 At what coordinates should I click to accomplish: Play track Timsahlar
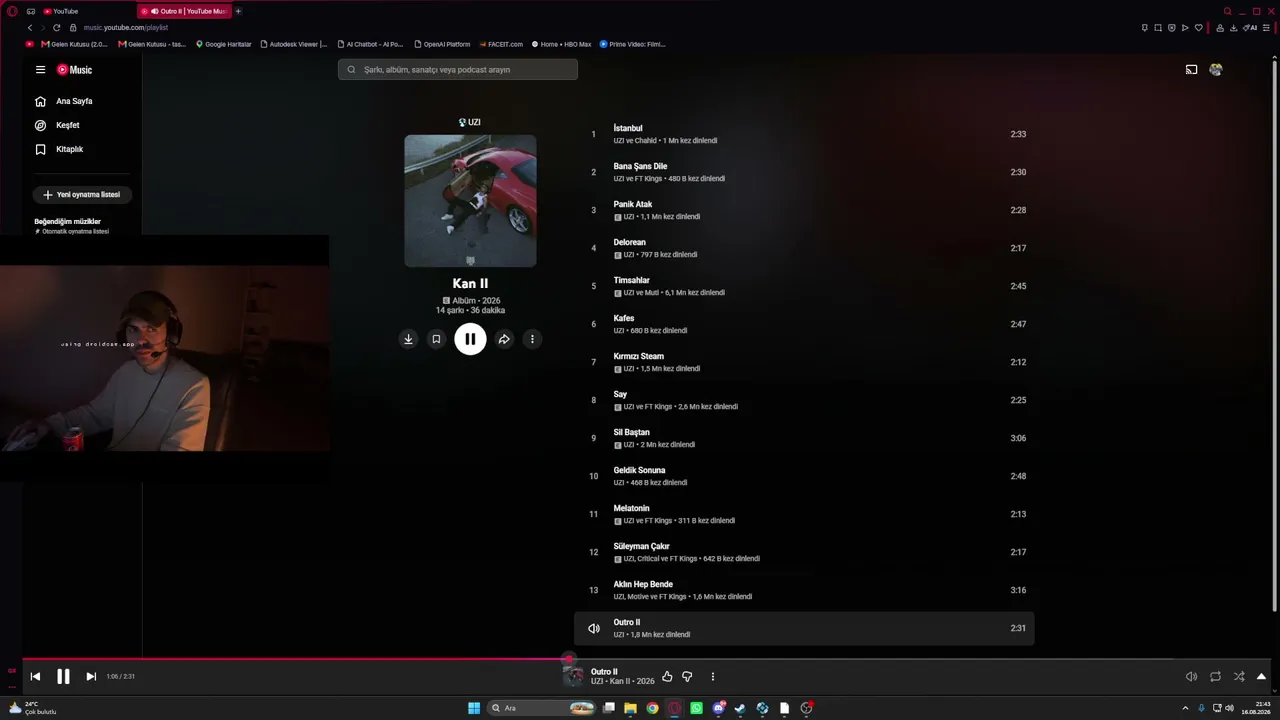(804, 286)
